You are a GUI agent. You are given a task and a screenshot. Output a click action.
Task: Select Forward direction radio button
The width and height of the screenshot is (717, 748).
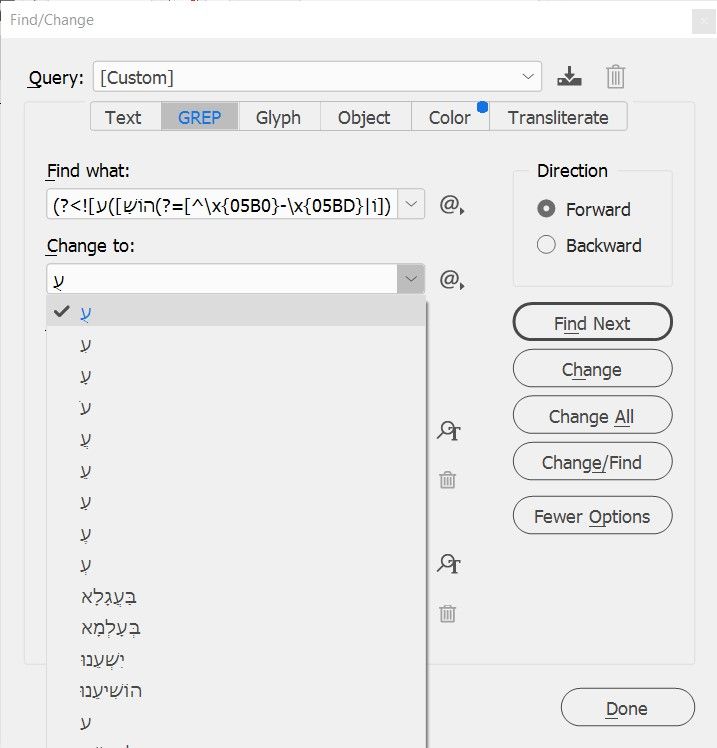click(x=546, y=209)
